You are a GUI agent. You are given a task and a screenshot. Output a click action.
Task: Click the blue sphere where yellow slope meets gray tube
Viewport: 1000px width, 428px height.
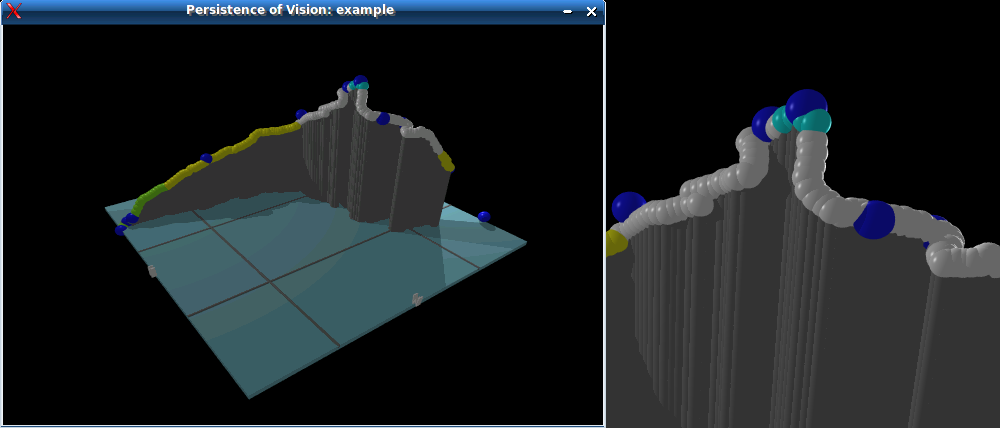click(301, 115)
